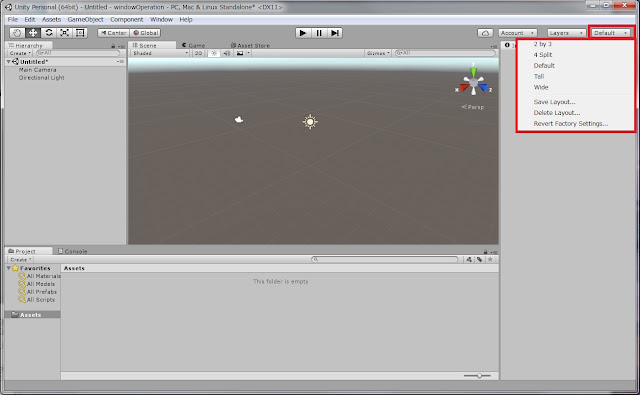Select Save Layout... option
The image size is (640, 395).
(x=554, y=102)
